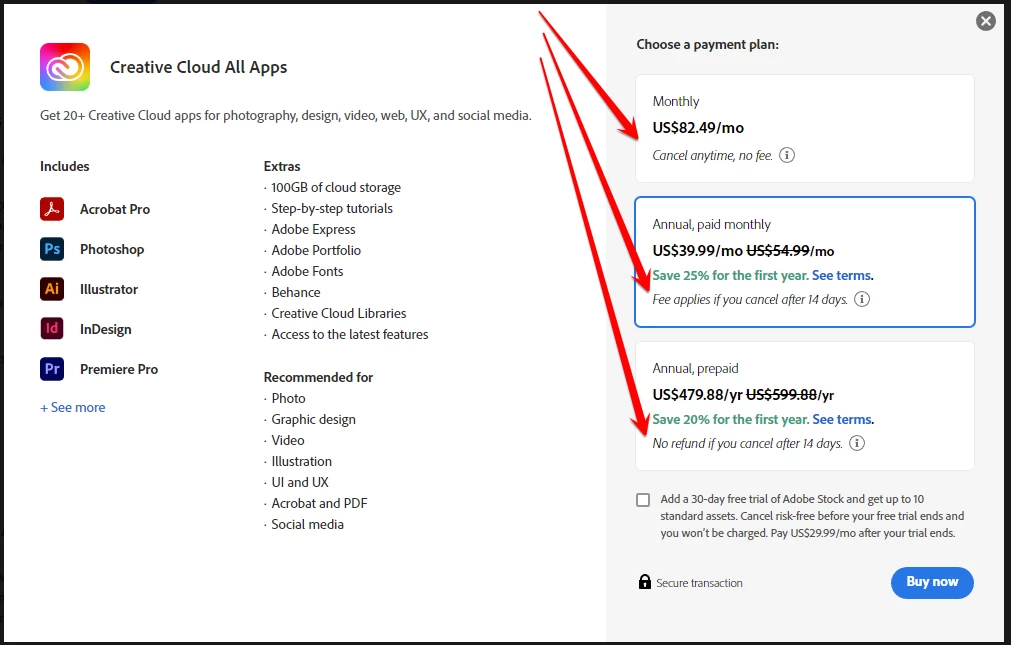Click the Photoshop Ps icon

pos(52,249)
